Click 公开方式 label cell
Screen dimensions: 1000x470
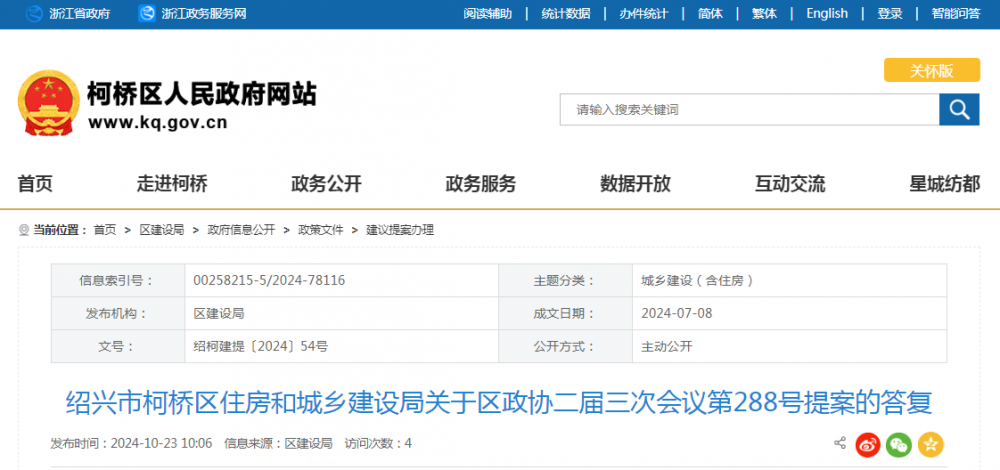tap(566, 346)
